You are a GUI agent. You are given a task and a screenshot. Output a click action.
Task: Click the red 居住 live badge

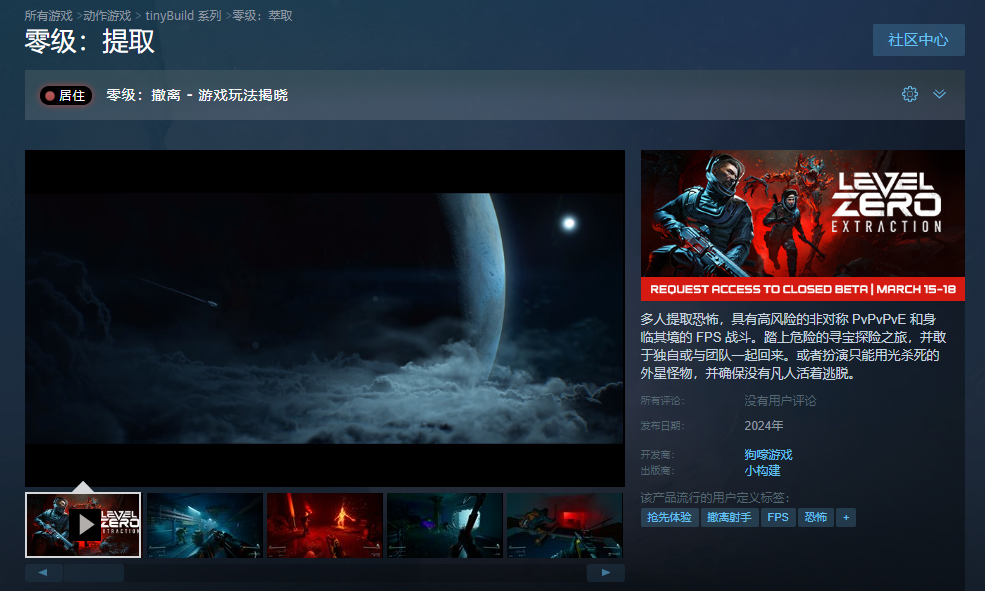click(x=66, y=95)
